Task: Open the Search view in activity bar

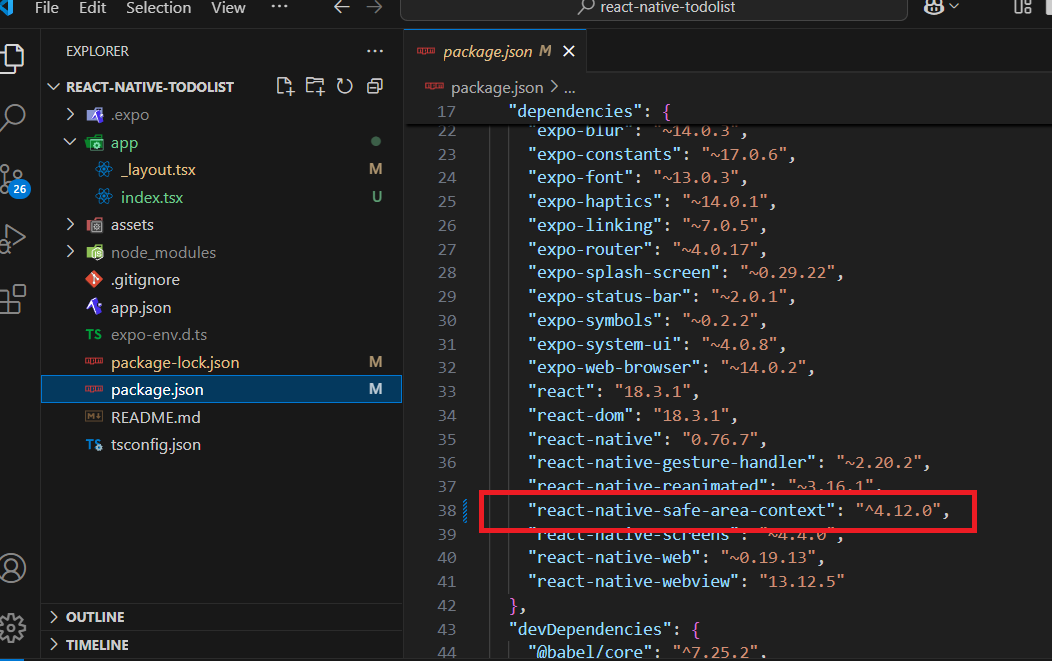Action: [x=12, y=118]
